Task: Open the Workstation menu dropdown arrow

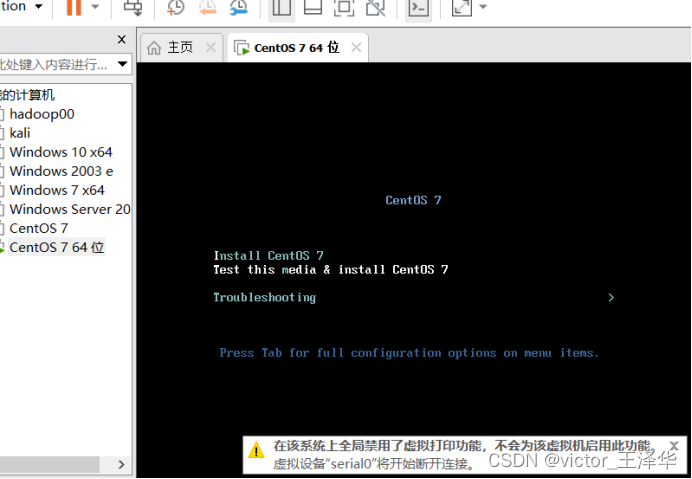Action: tap(38, 6)
